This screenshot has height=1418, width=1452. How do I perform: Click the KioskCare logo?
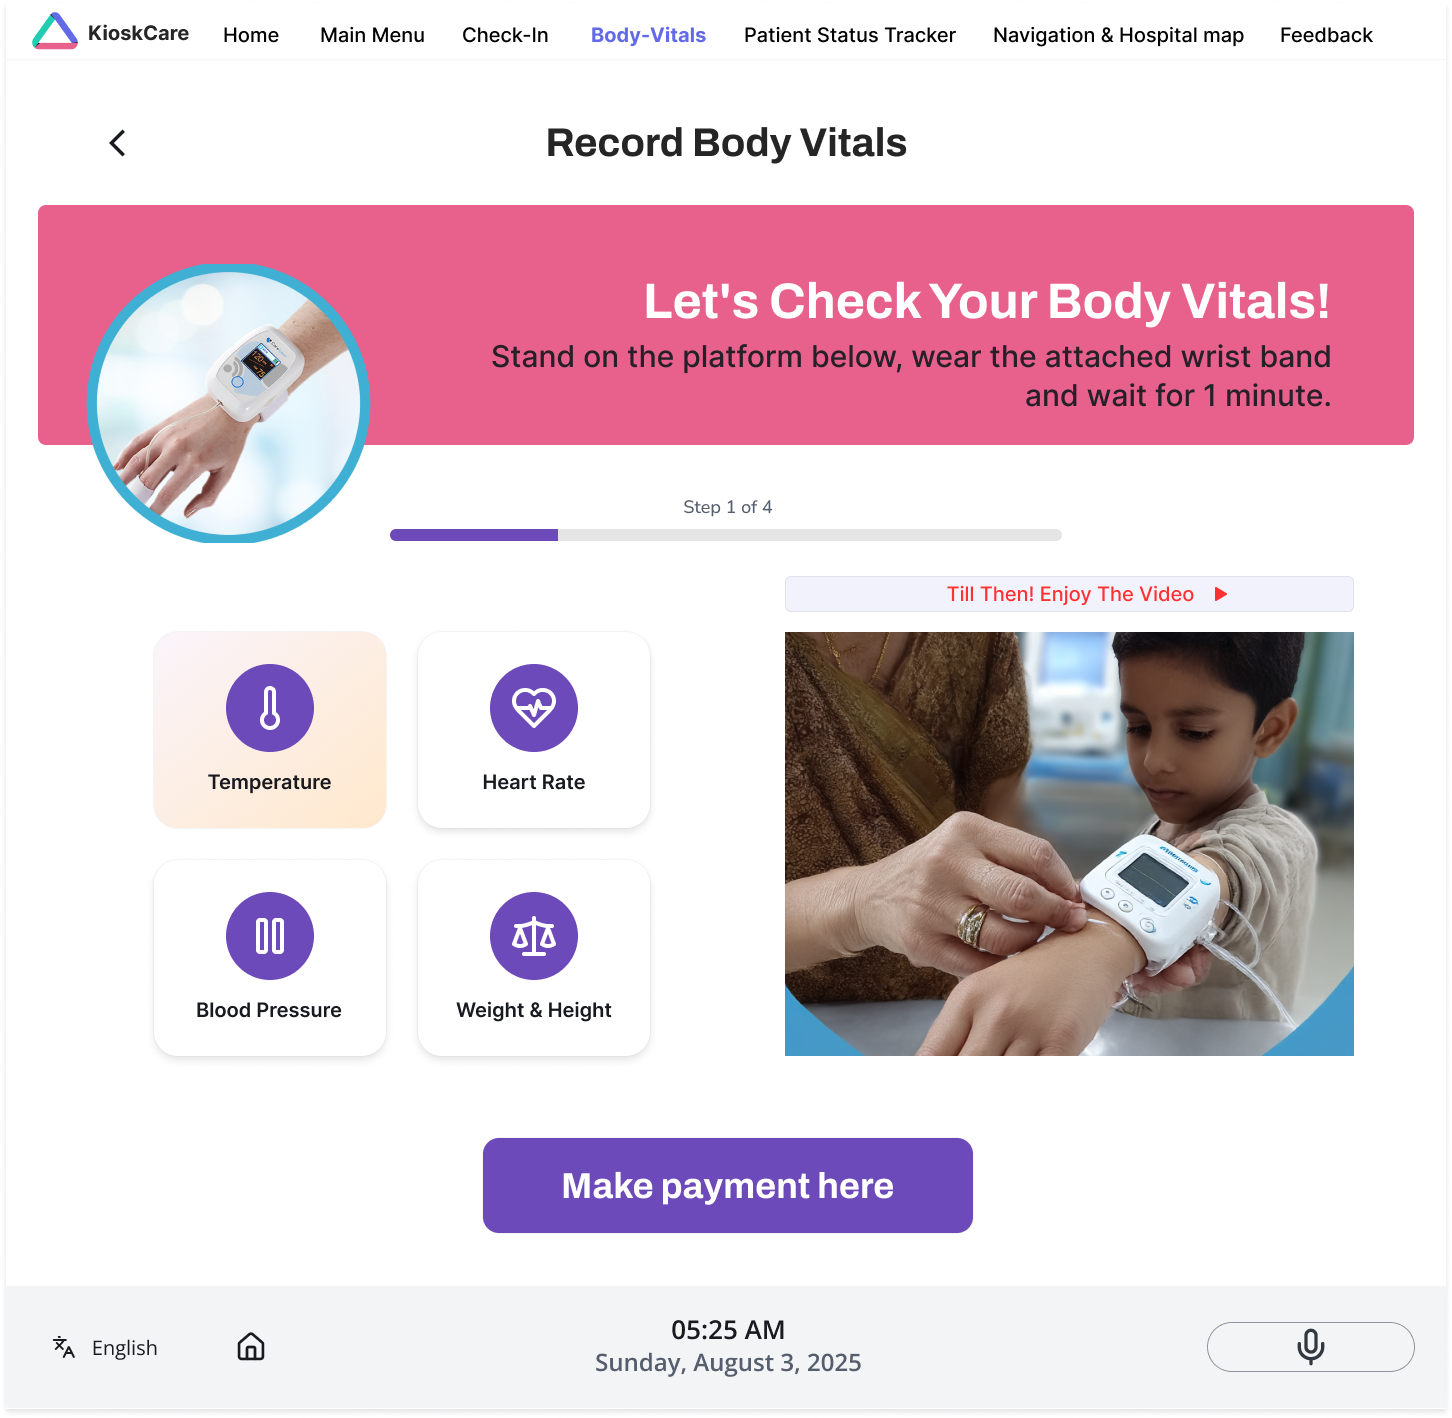pos(110,32)
